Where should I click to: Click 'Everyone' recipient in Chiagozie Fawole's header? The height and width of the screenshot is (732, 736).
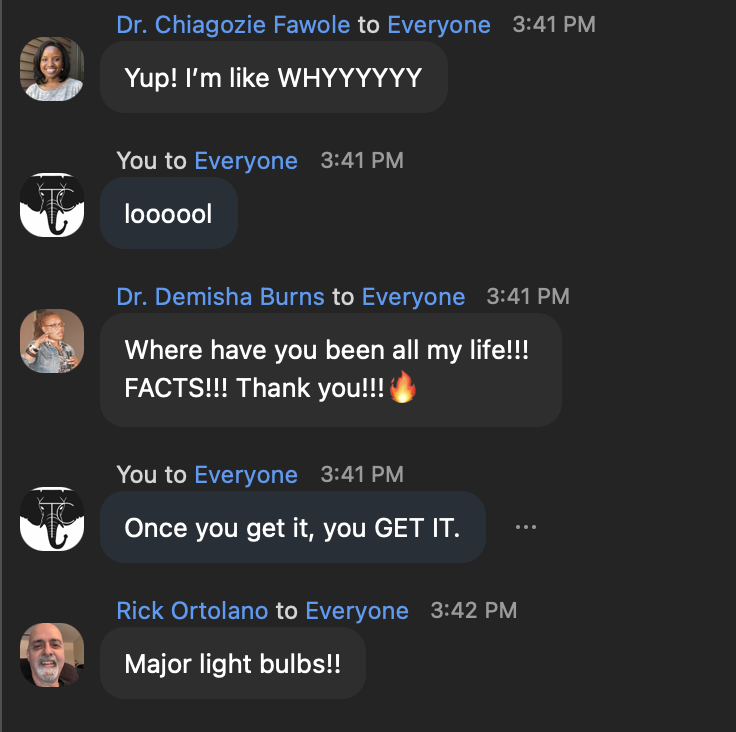tap(439, 25)
